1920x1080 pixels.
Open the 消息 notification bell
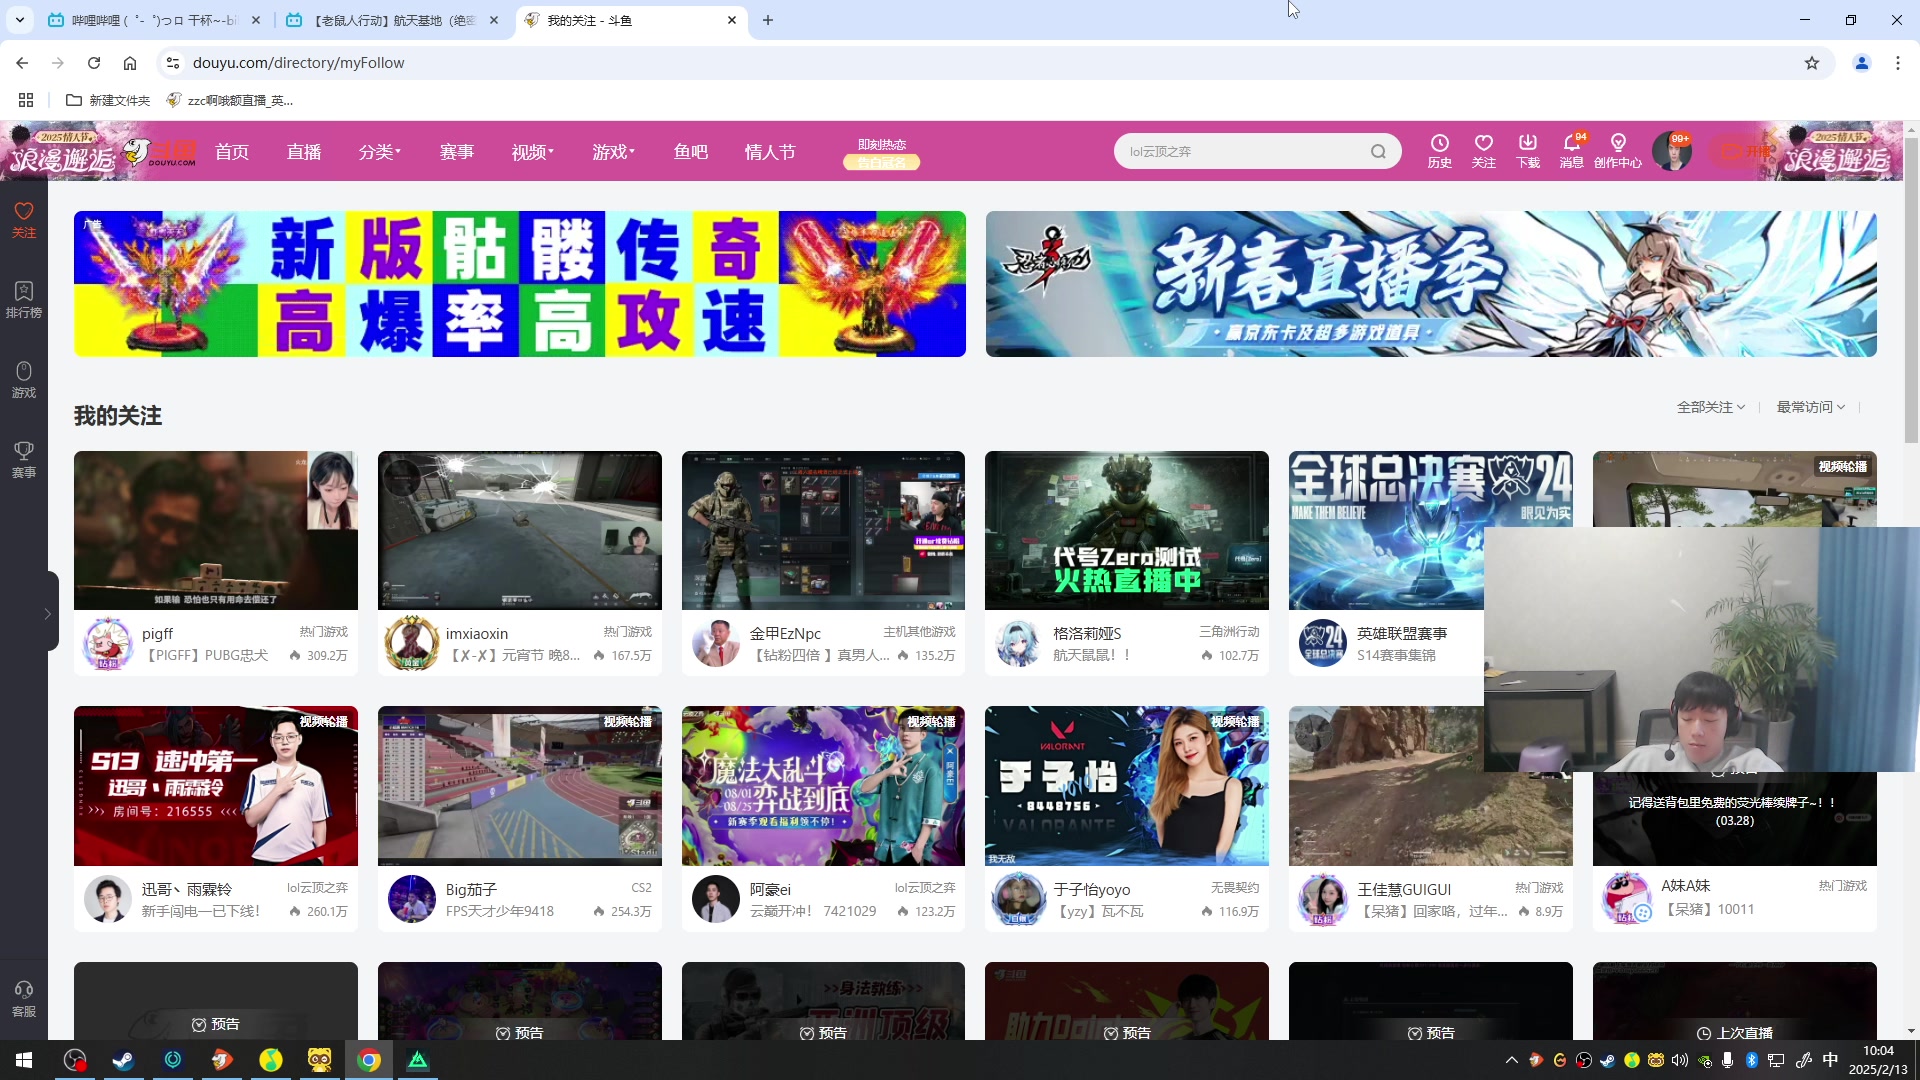click(1571, 151)
